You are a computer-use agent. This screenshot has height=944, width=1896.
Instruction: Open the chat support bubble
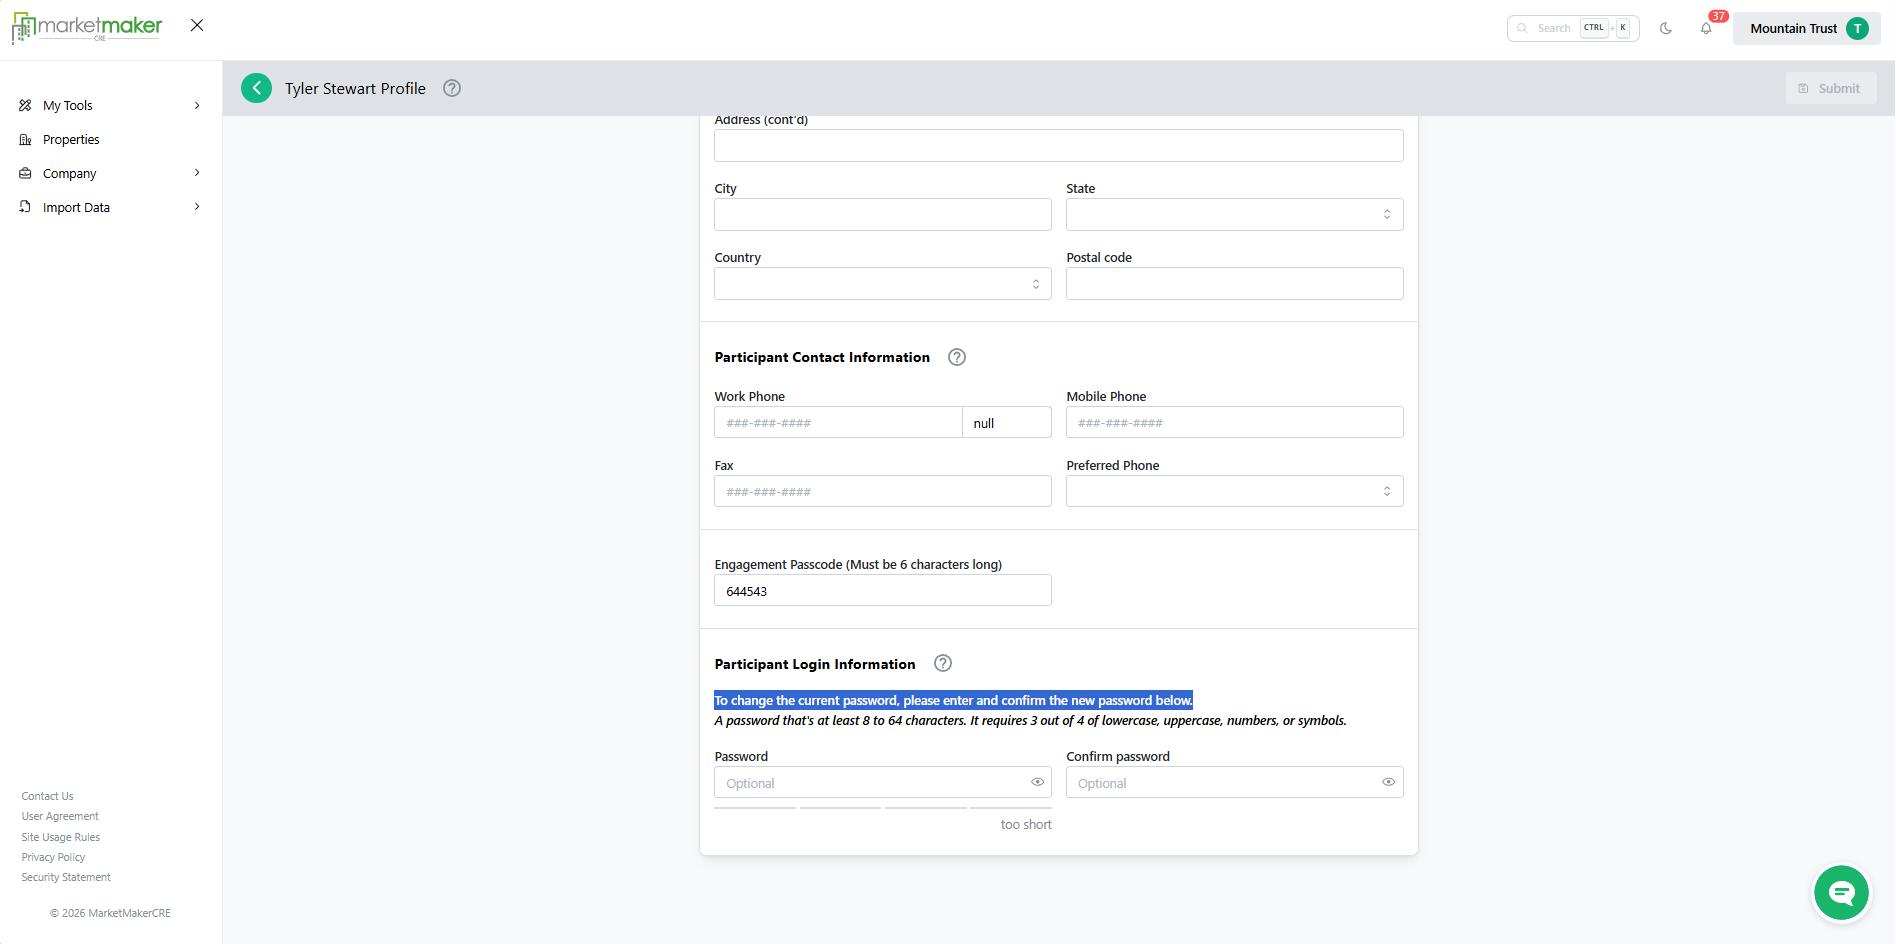coord(1841,892)
